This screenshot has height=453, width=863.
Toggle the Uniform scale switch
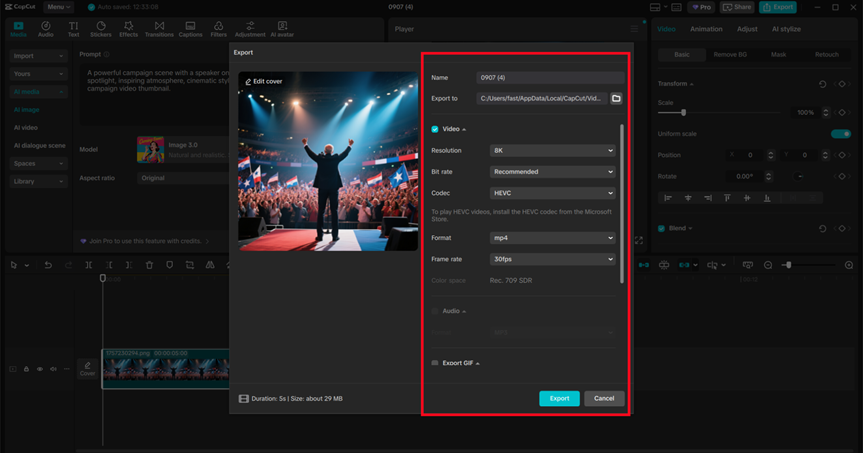point(840,134)
